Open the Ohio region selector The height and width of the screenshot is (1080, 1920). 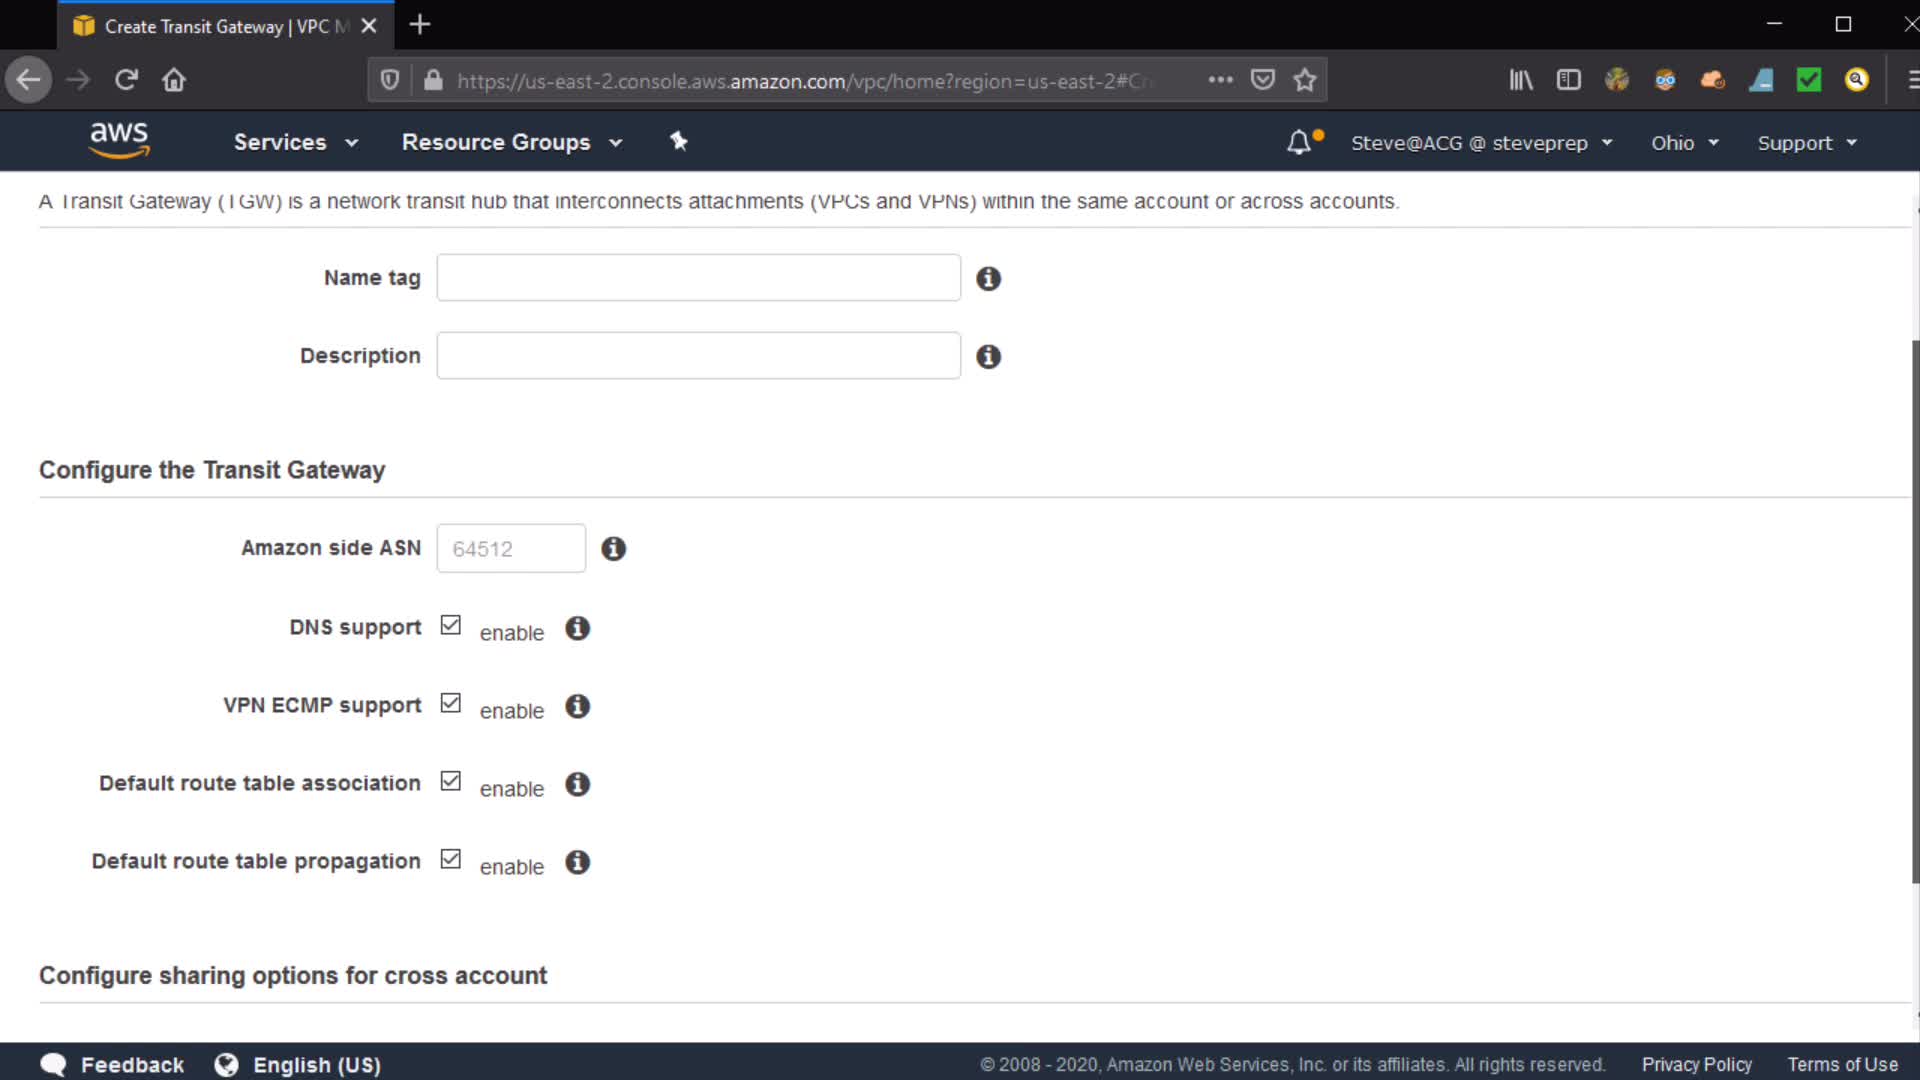[1684, 143]
